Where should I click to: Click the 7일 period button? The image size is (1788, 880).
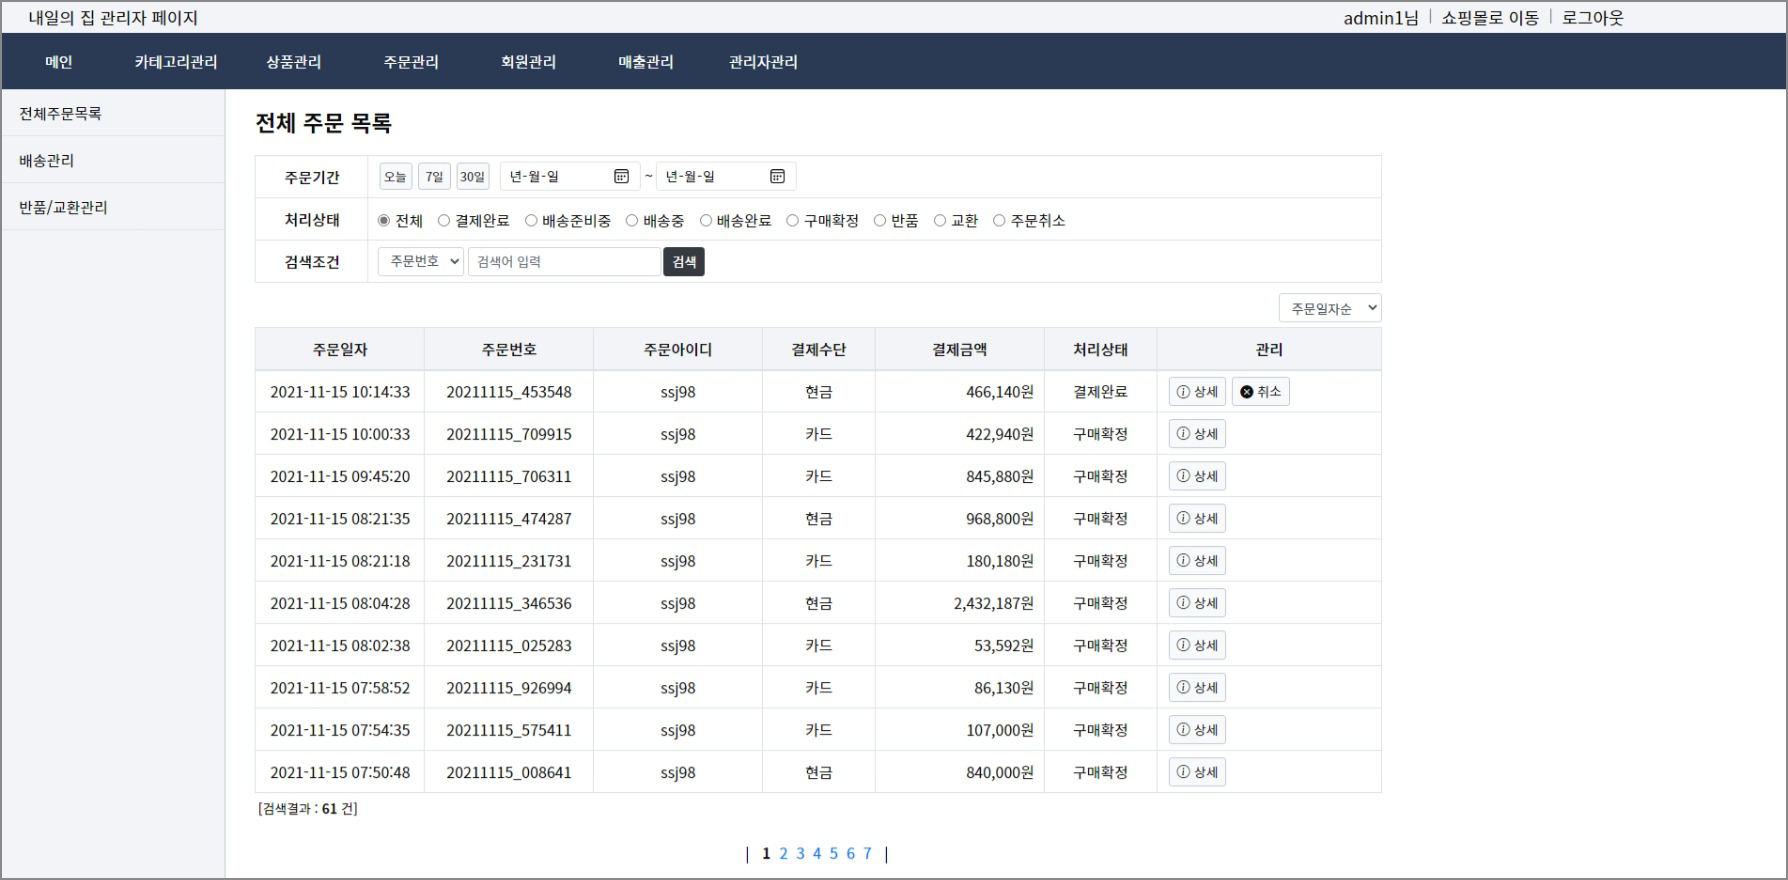tap(434, 177)
